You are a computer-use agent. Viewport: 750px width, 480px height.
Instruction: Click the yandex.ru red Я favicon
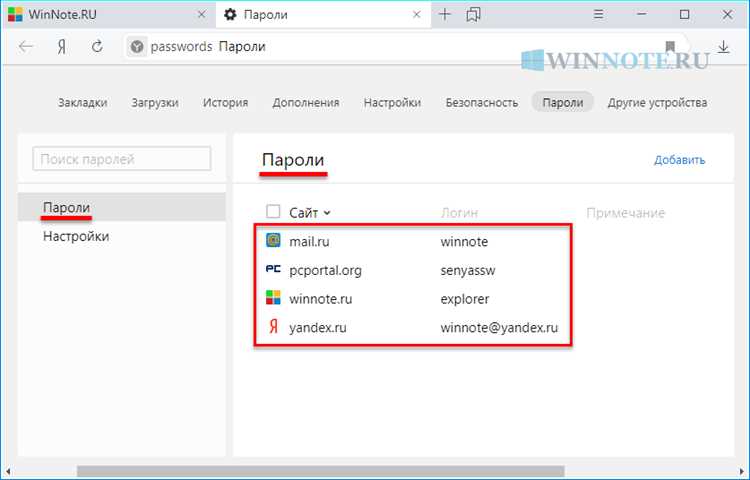[x=273, y=327]
